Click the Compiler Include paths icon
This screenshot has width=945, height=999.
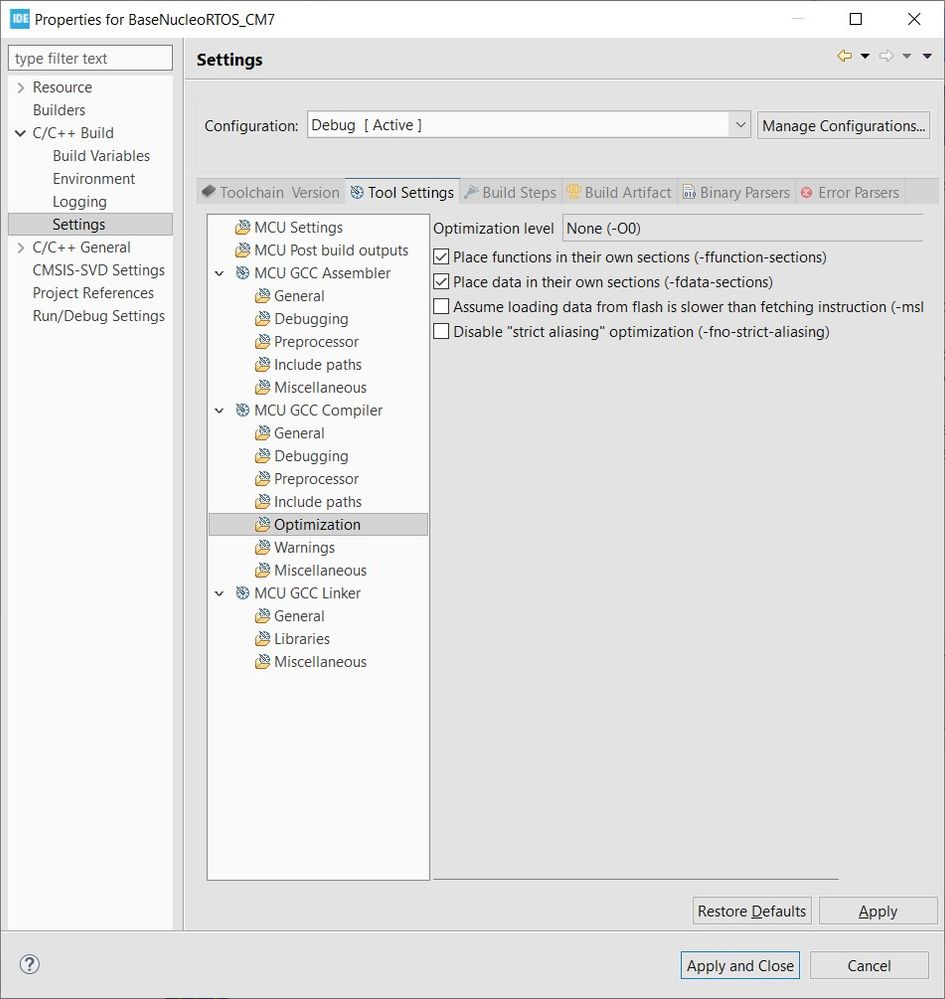262,502
